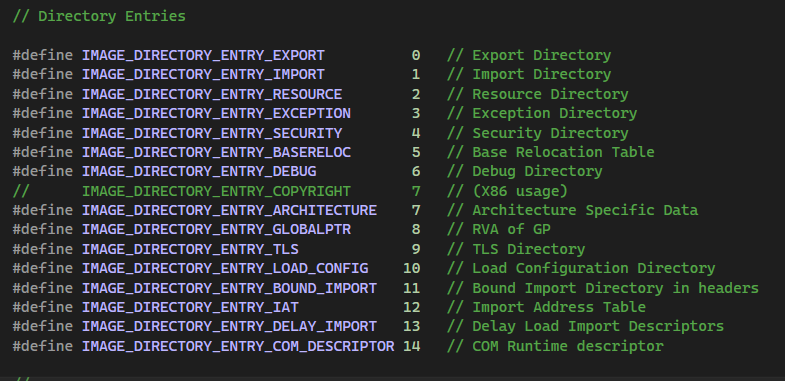
Task: Click the Directory Entries header comment
Action: point(99,16)
